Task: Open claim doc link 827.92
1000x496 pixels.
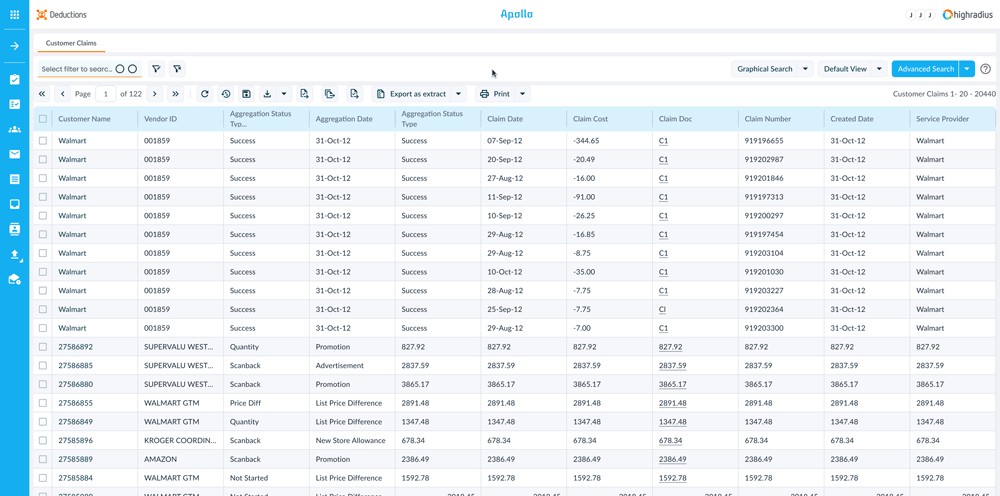Action: (670, 347)
